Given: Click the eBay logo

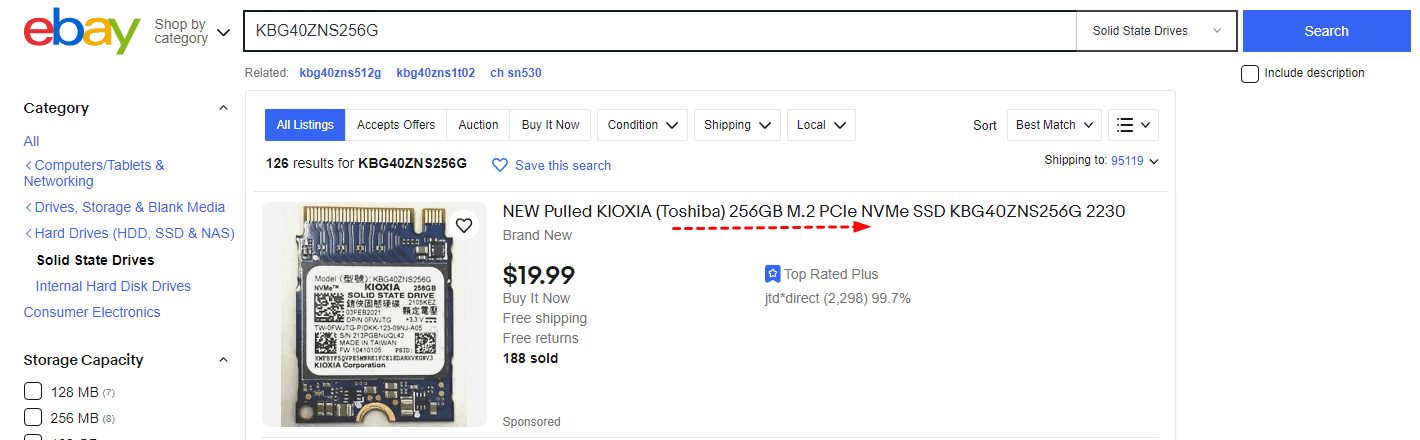Looking at the screenshot, I should [x=82, y=32].
